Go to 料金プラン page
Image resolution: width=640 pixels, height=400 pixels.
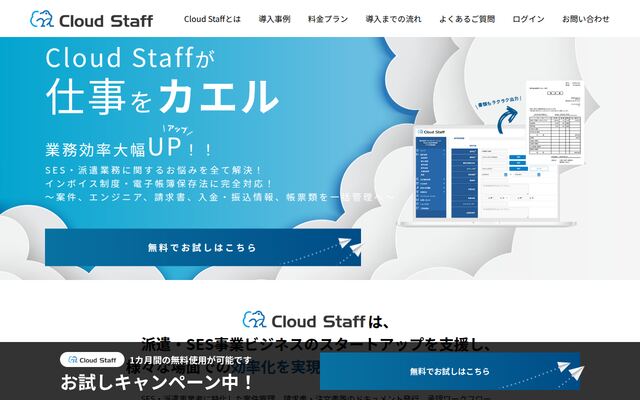[328, 19]
